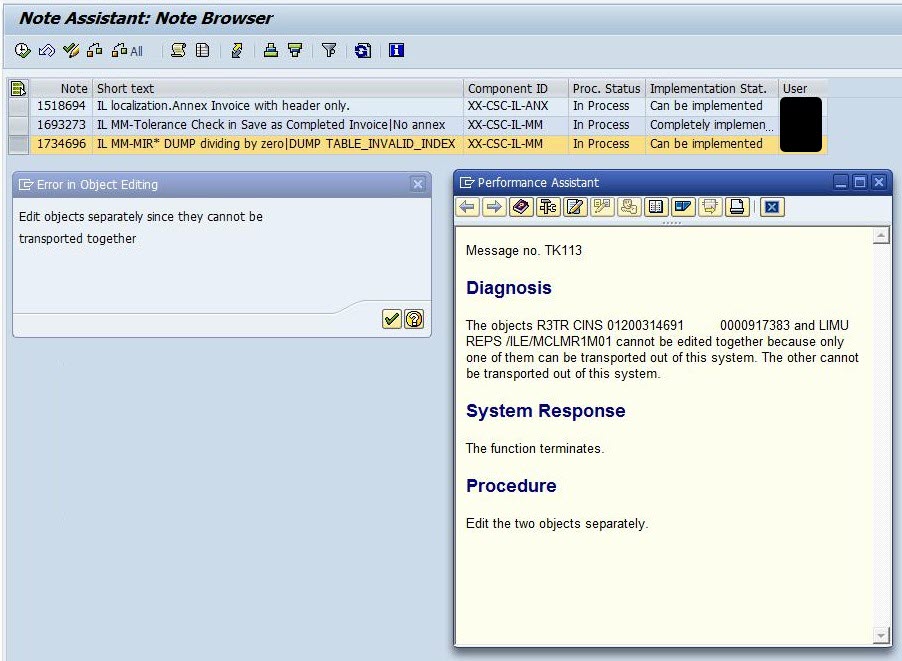Click the greyed sheet-with-arrow icon in Performance Assistant
This screenshot has height=661, width=902.
click(x=710, y=207)
